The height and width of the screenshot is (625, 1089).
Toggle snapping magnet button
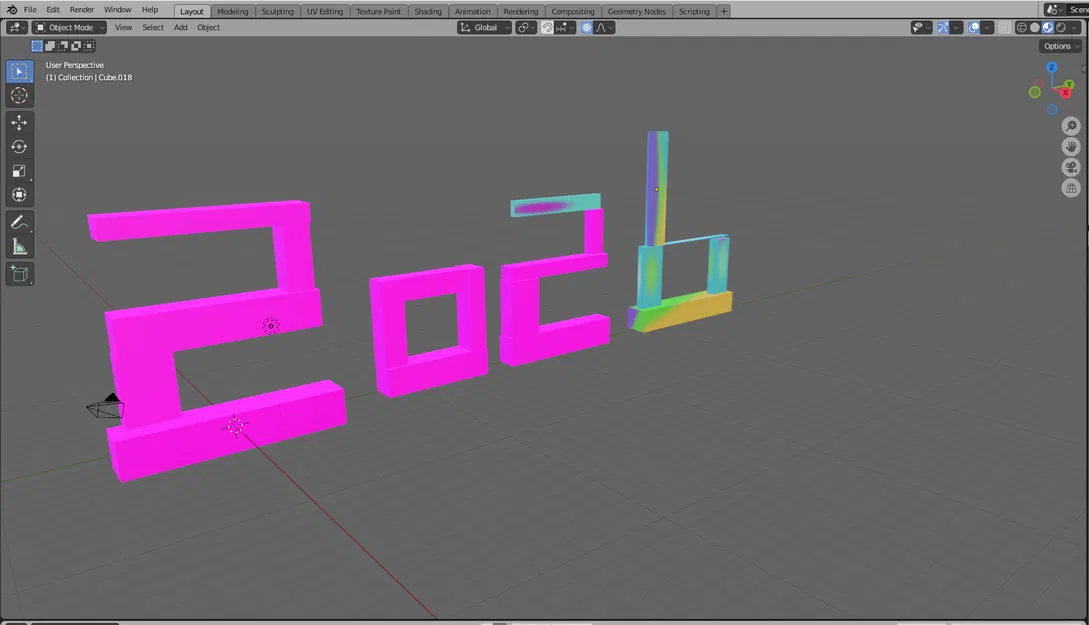(547, 28)
